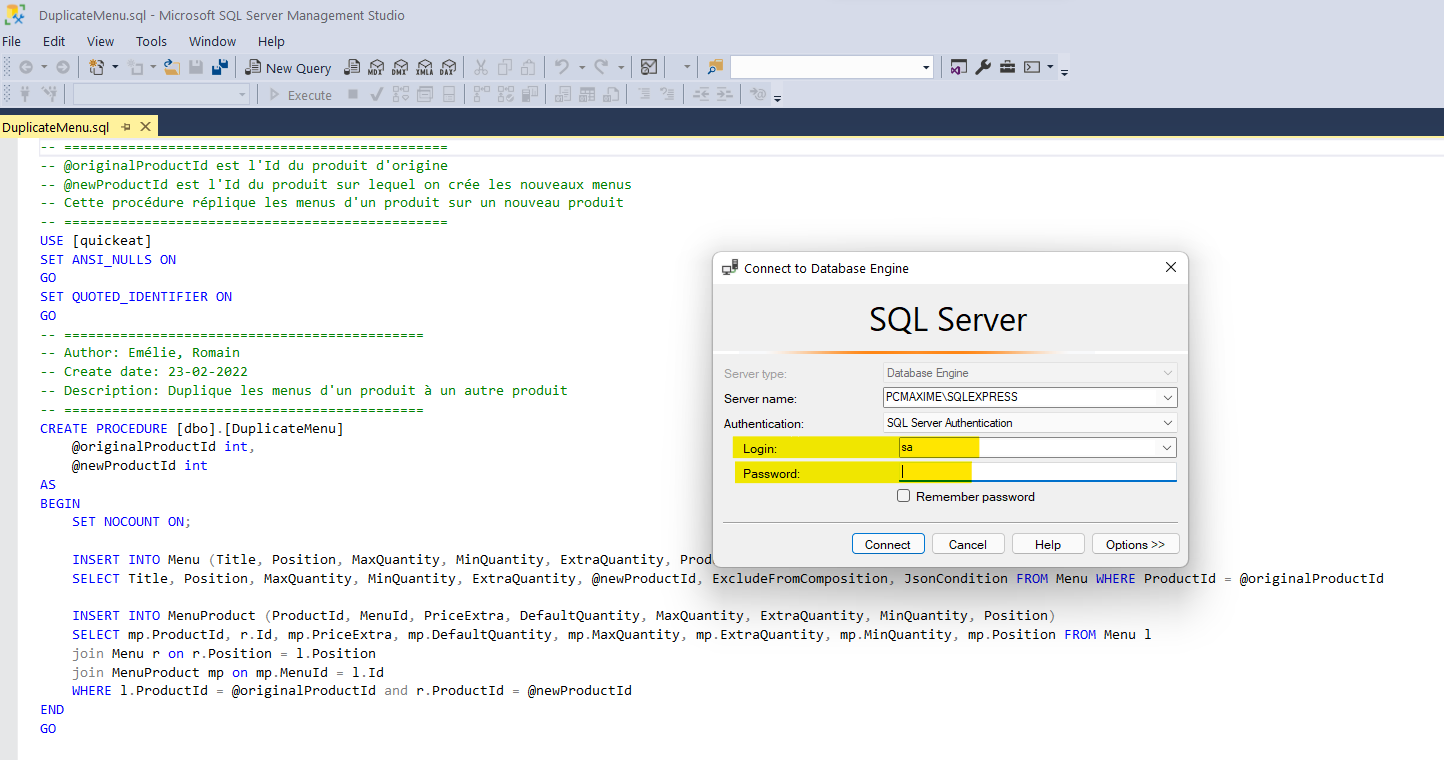The image size is (1444, 760).
Task: Undo the last action
Action: (x=562, y=67)
